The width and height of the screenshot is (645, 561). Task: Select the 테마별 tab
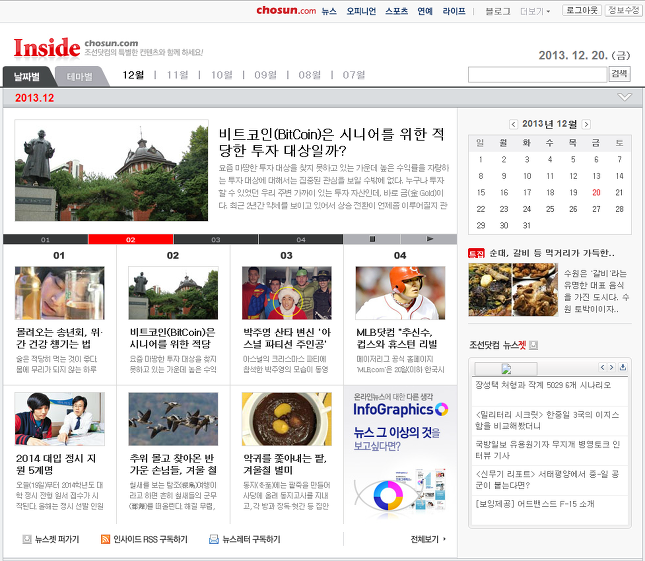coord(80,76)
